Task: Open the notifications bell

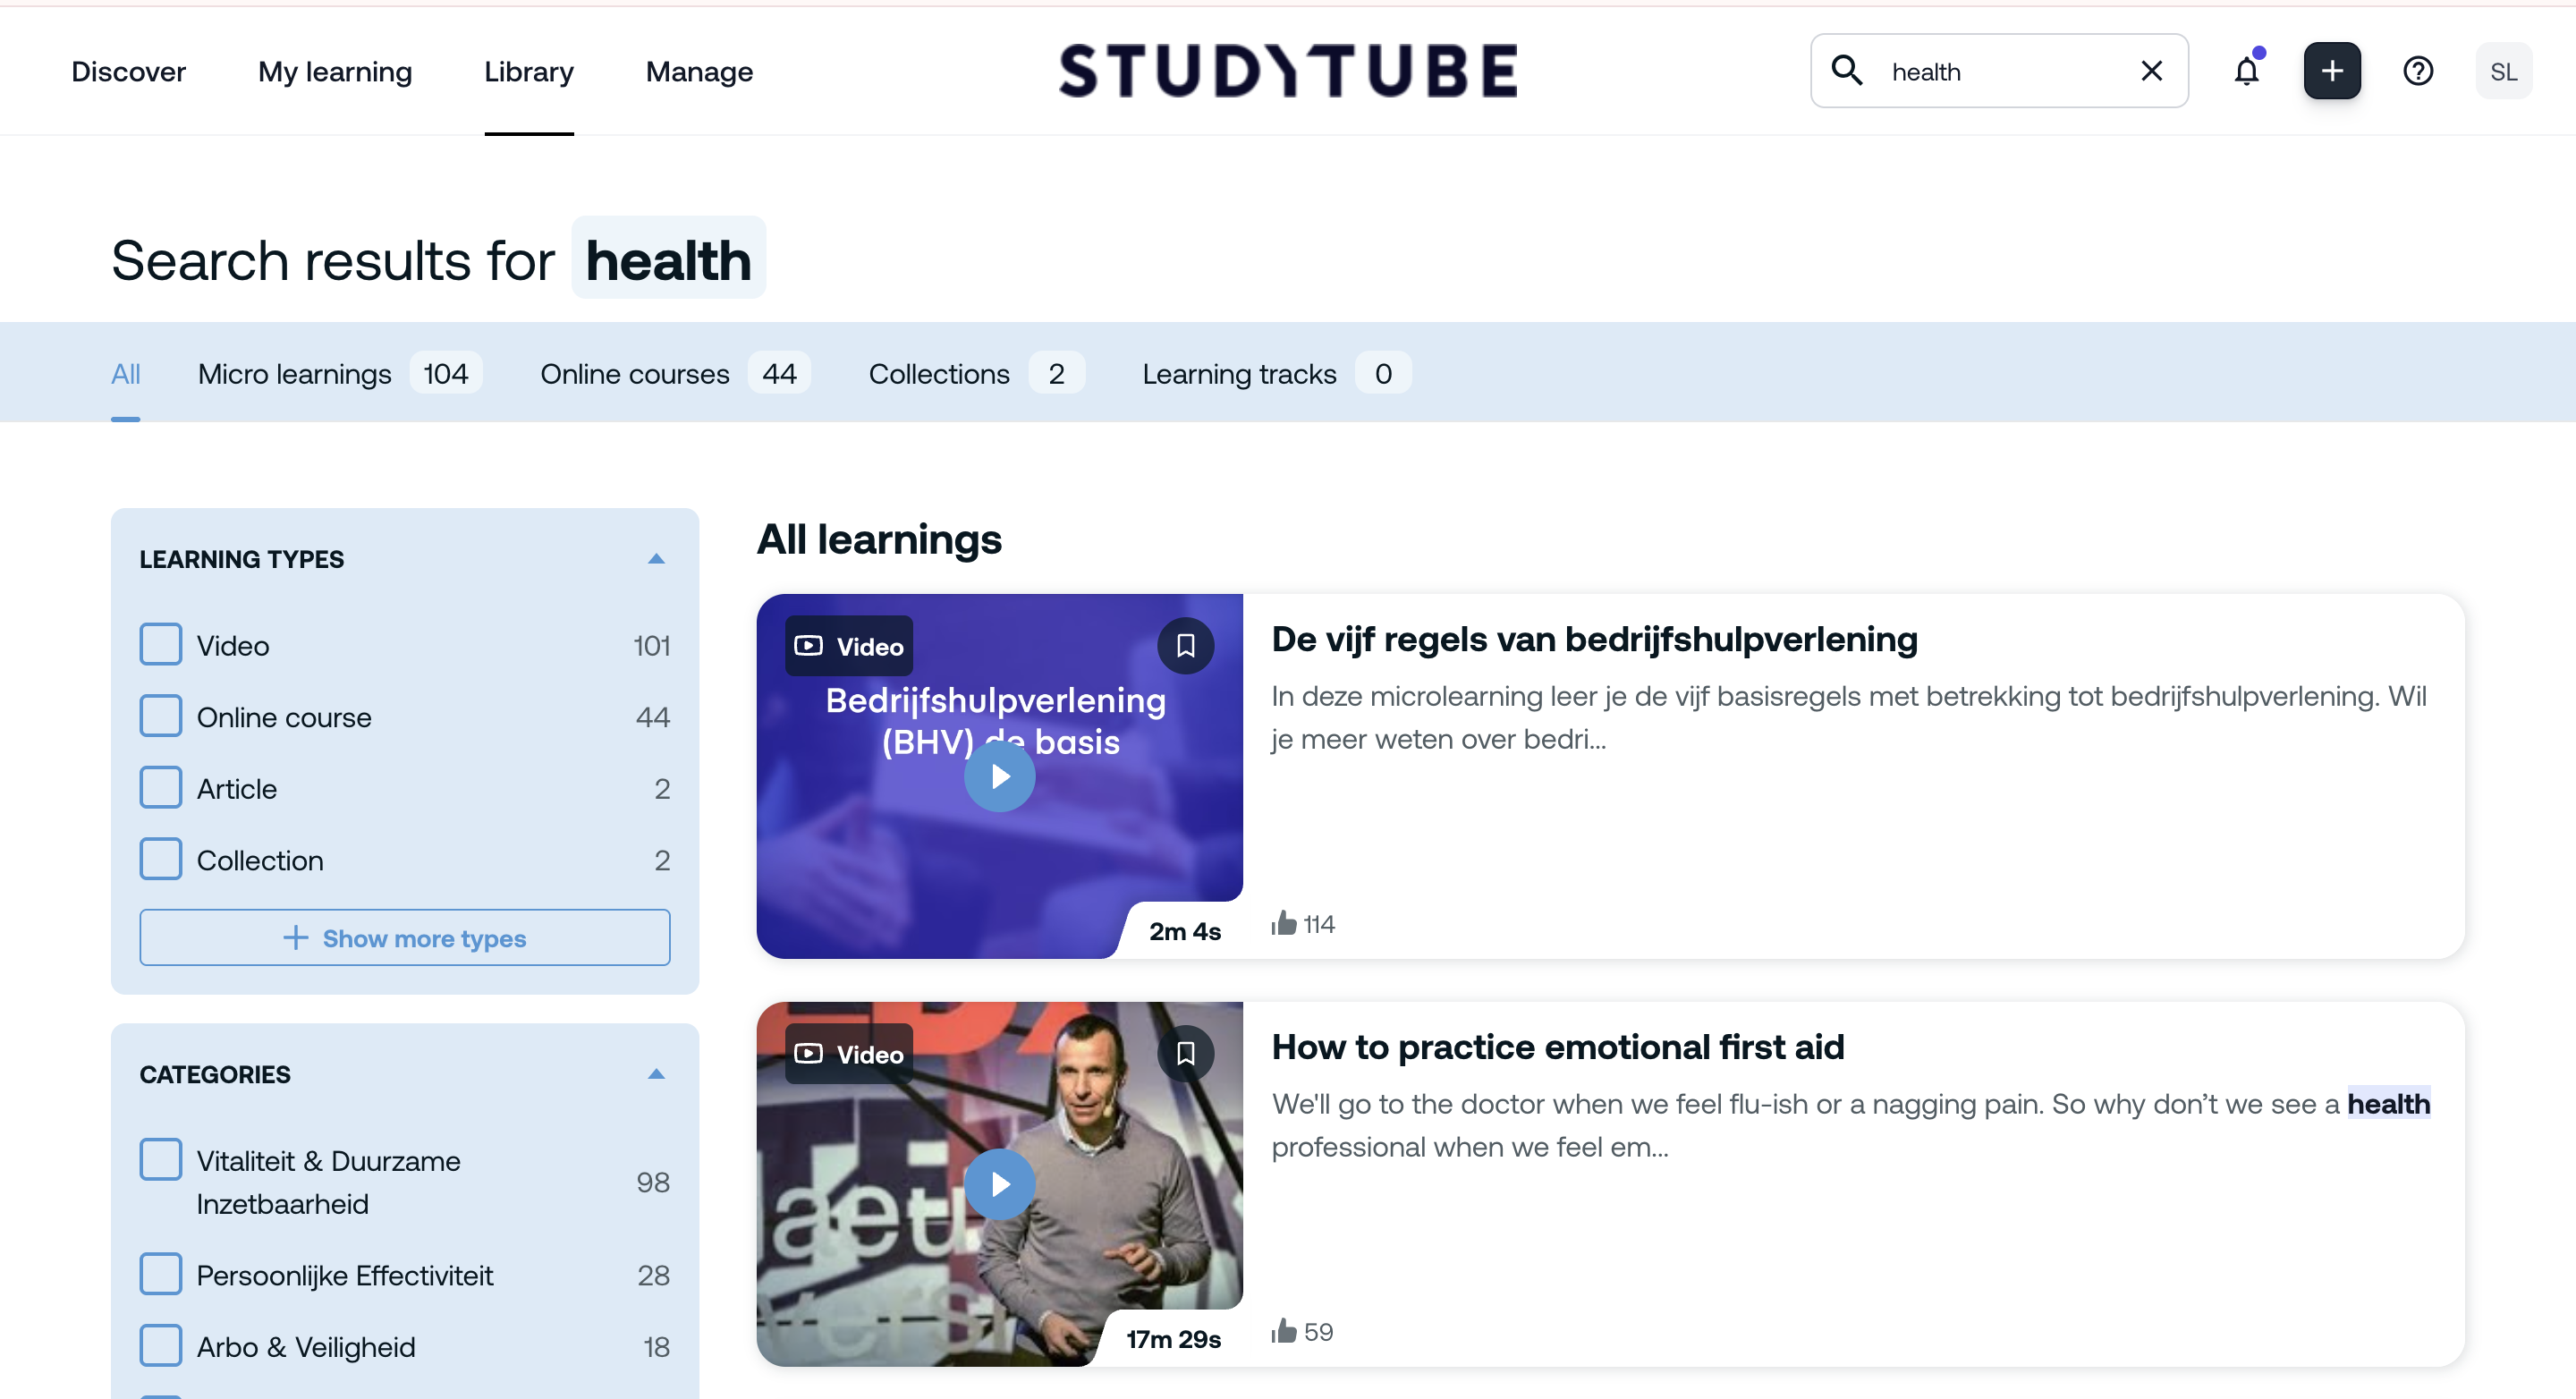Action: point(2246,71)
